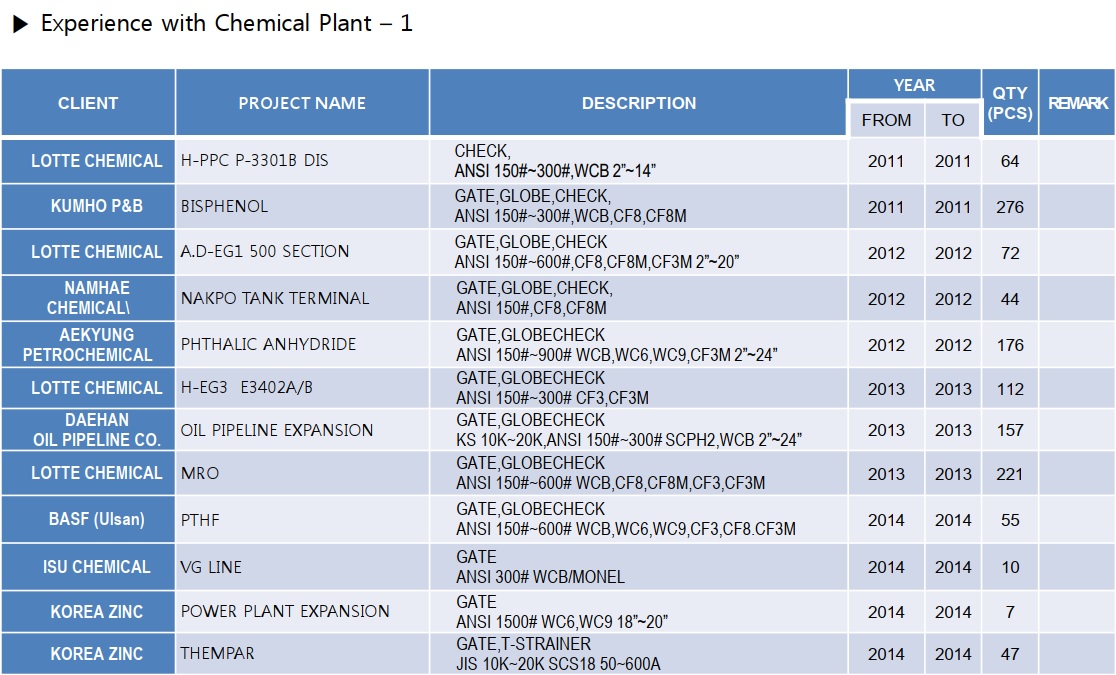Click the ISU CHEMICAL client cell
The width and height of the screenshot is (1116, 675).
(x=96, y=567)
